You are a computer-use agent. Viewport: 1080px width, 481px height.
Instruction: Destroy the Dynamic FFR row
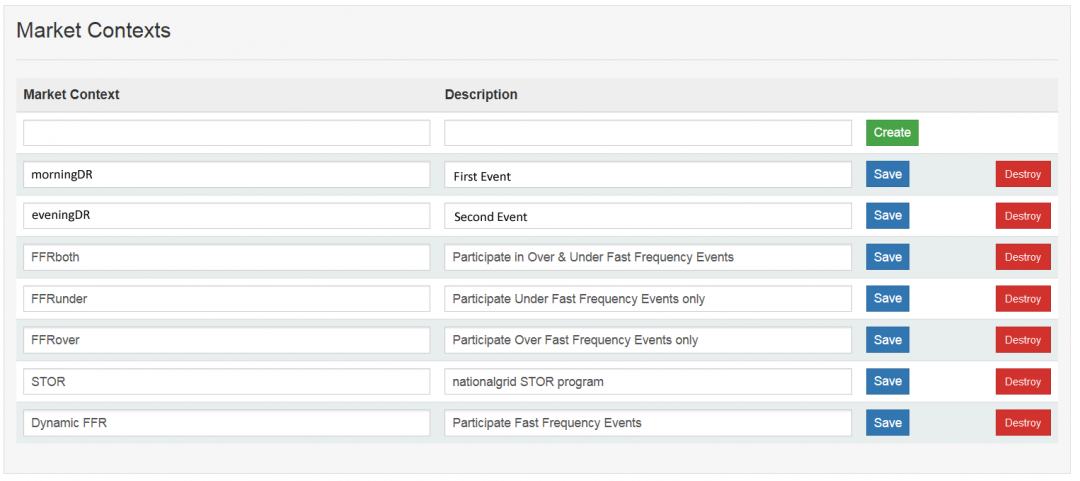(x=1022, y=423)
